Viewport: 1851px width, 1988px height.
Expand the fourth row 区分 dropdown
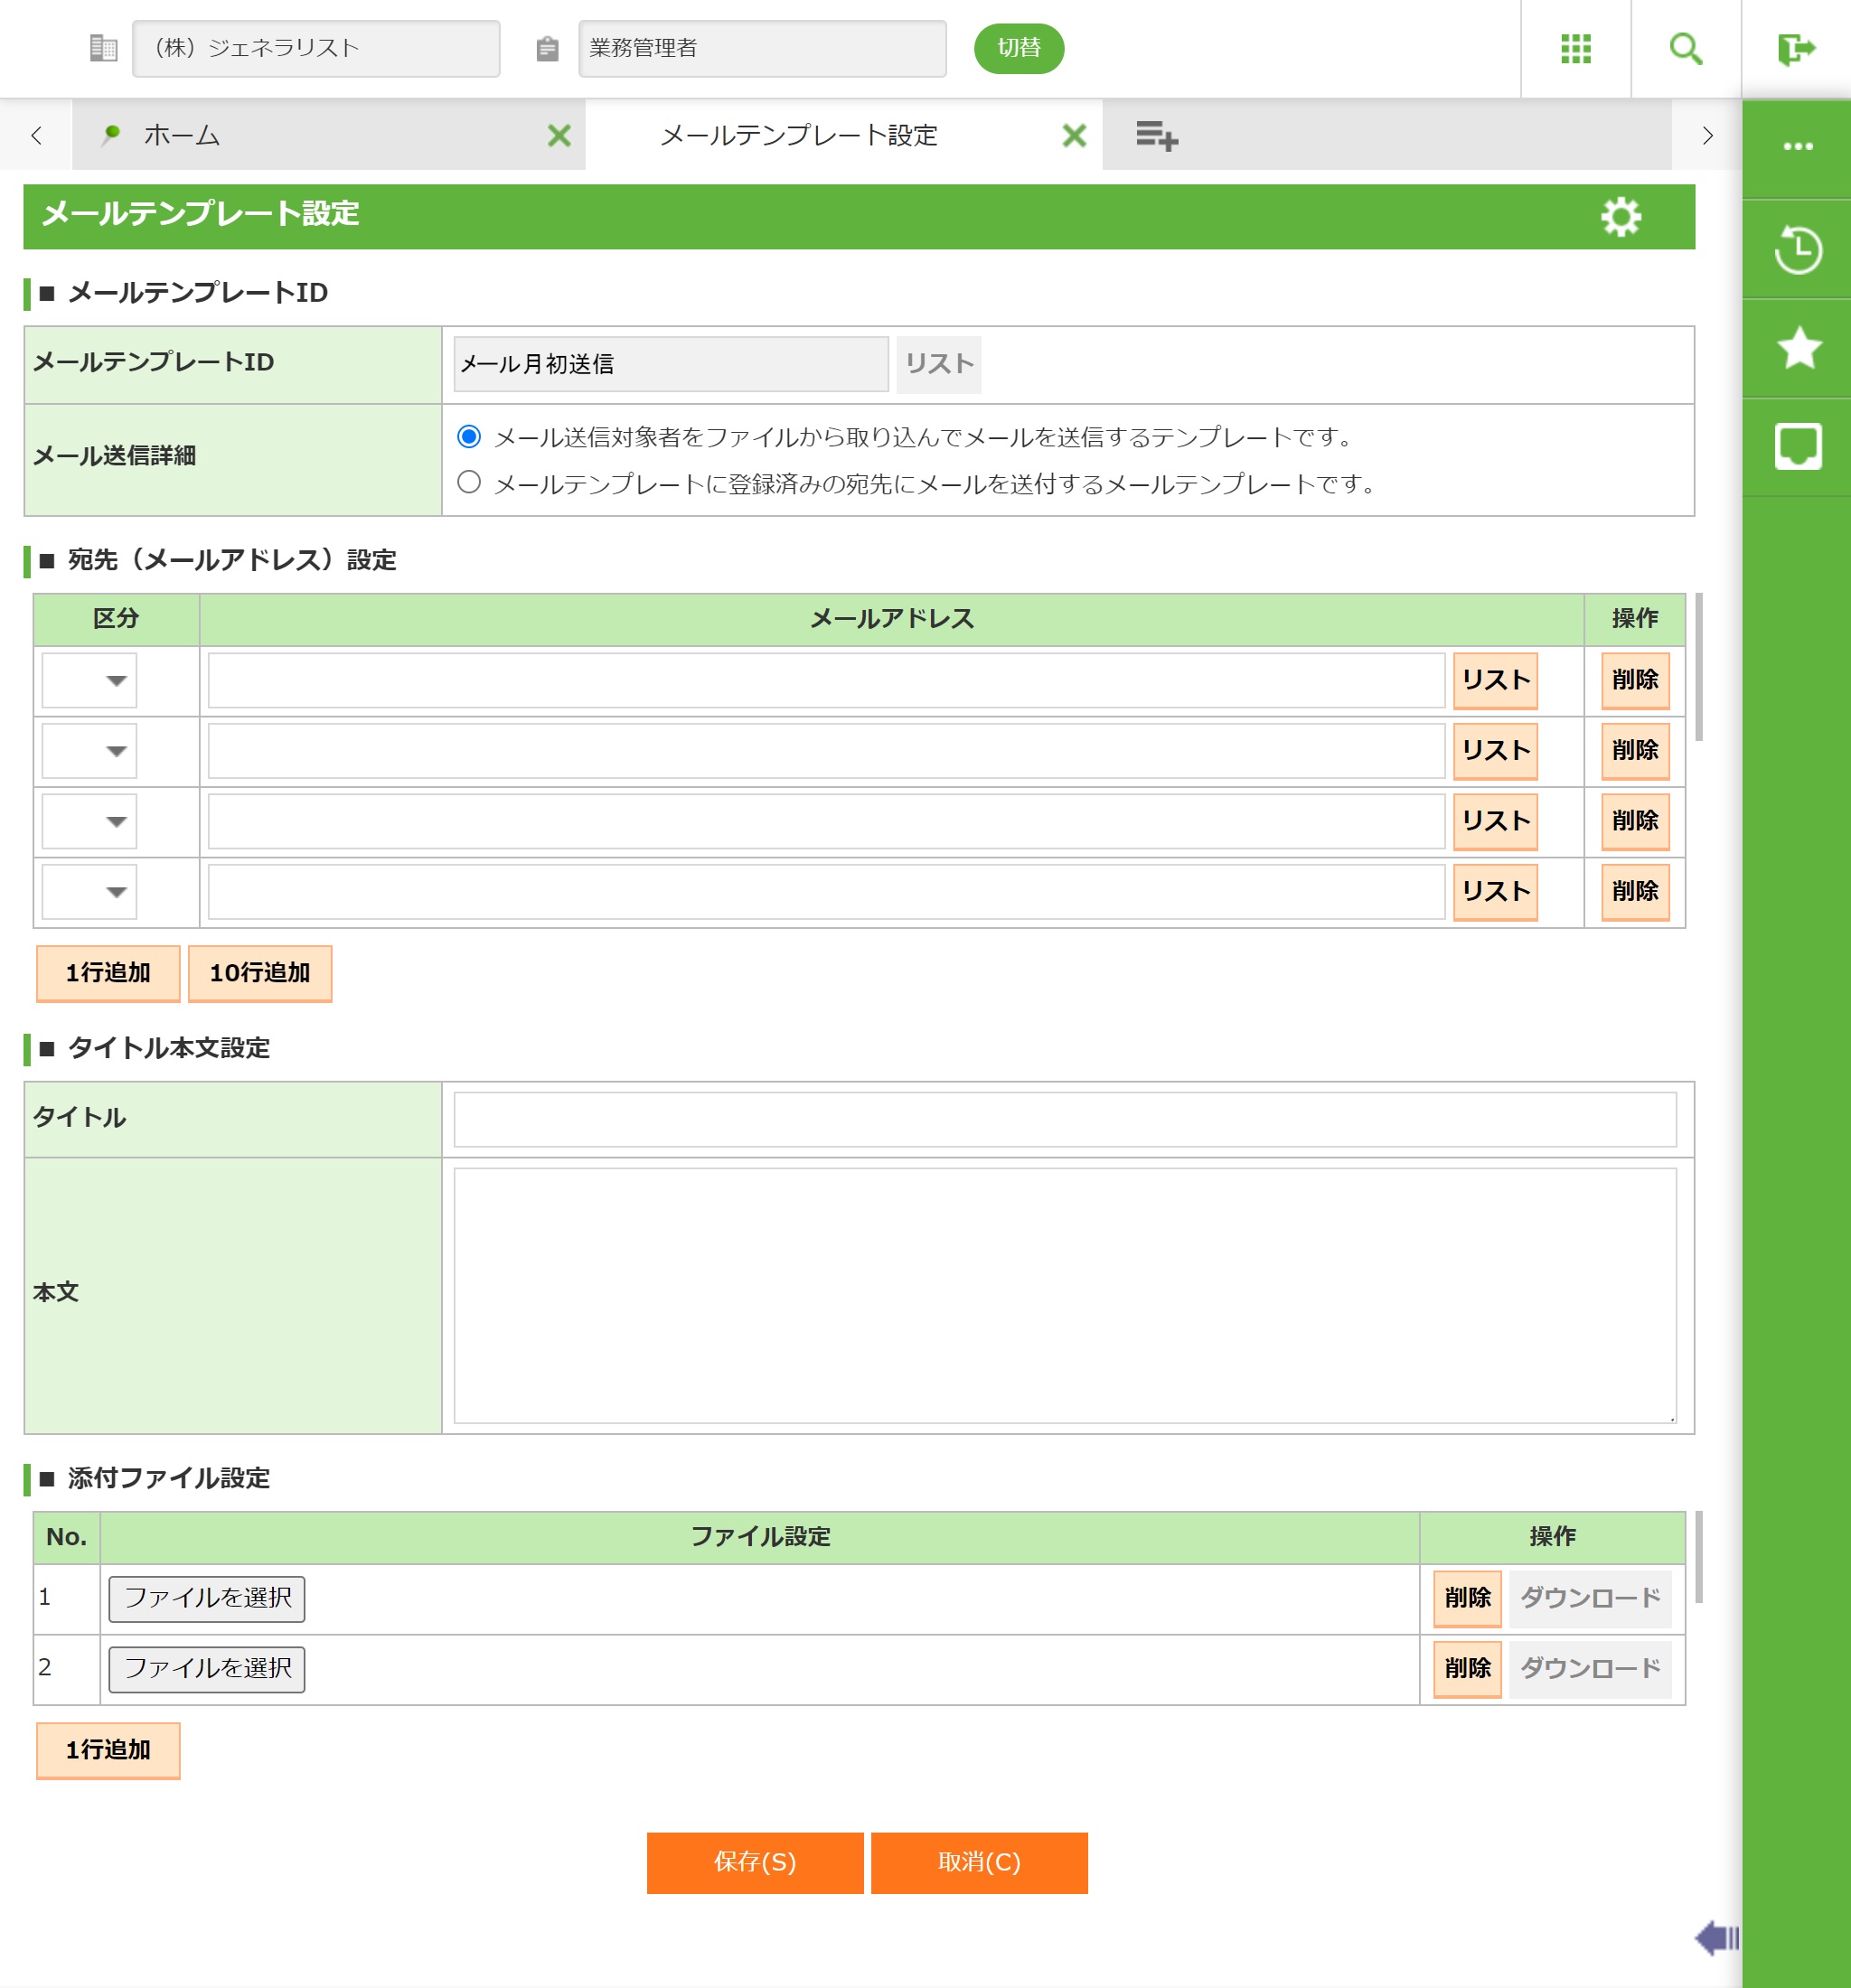[89, 892]
